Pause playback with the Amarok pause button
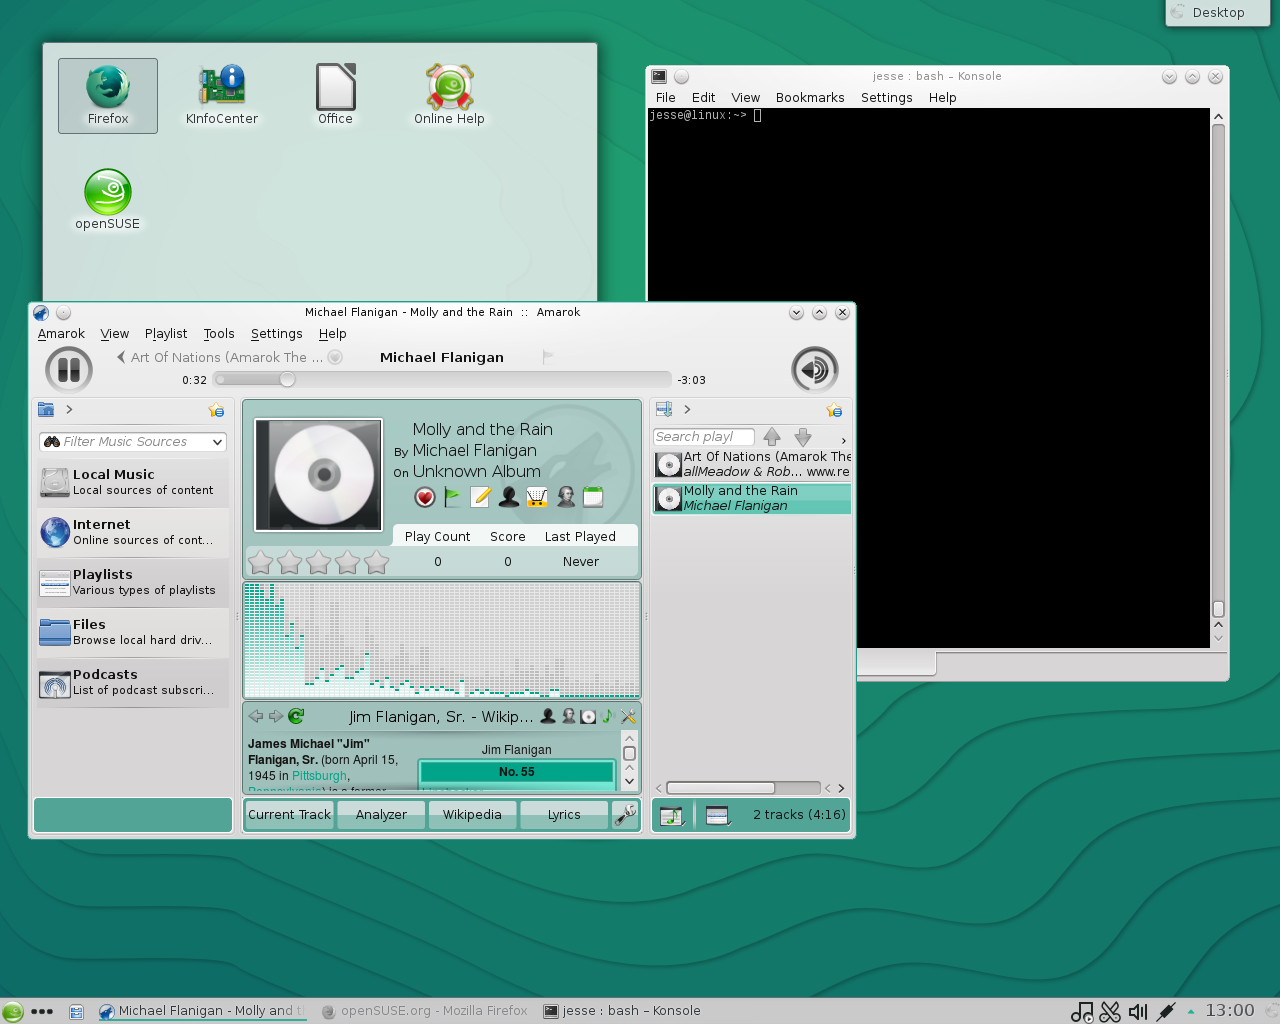The width and height of the screenshot is (1280, 1024). (69, 369)
